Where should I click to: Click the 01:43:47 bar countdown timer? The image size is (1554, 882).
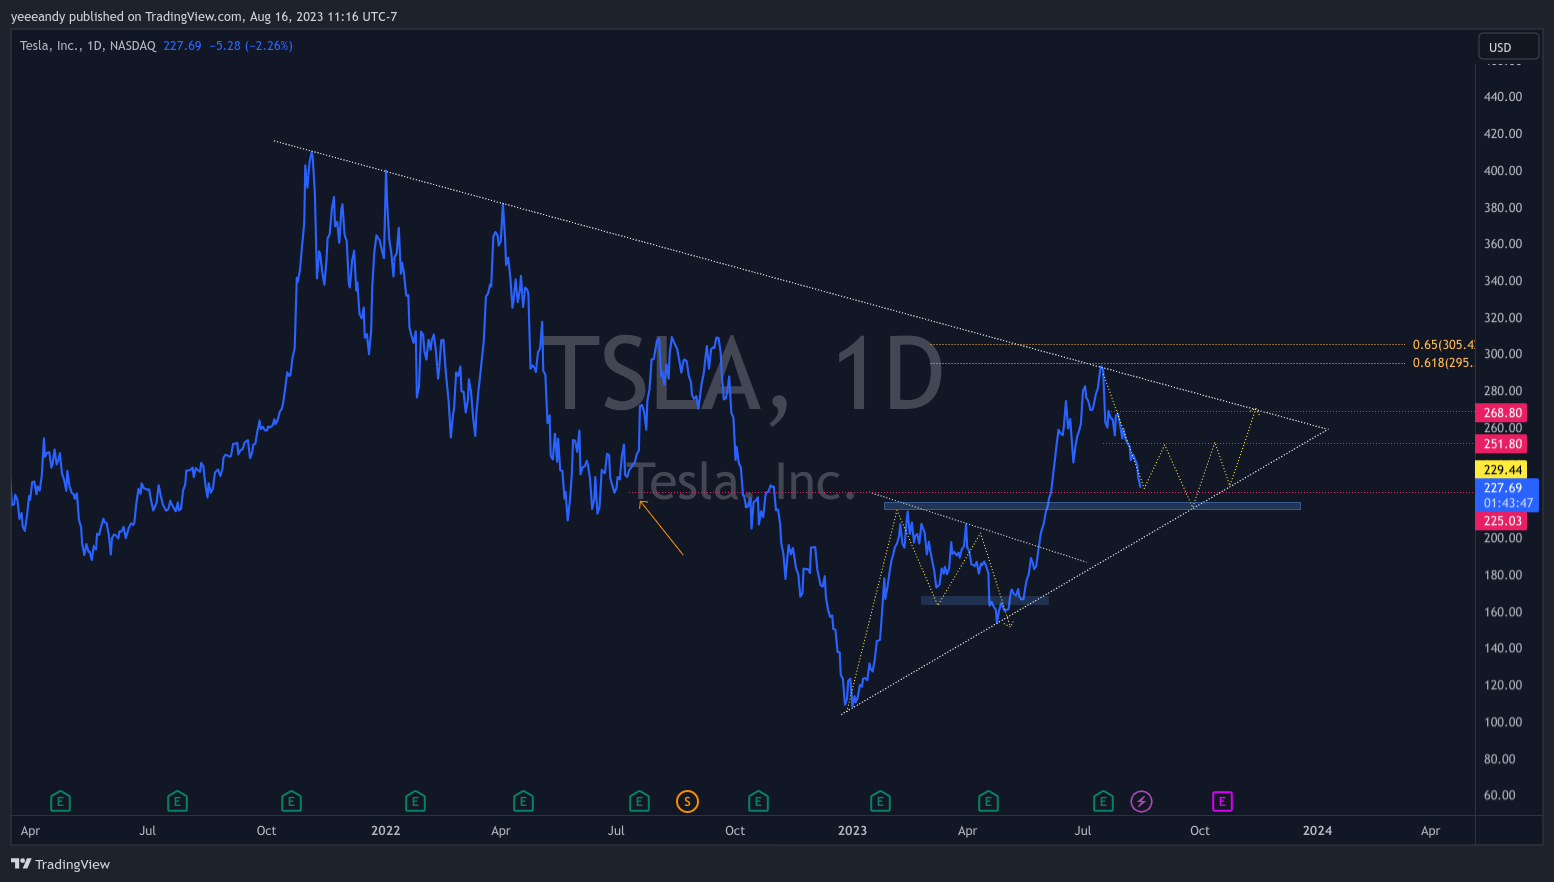click(x=1507, y=504)
